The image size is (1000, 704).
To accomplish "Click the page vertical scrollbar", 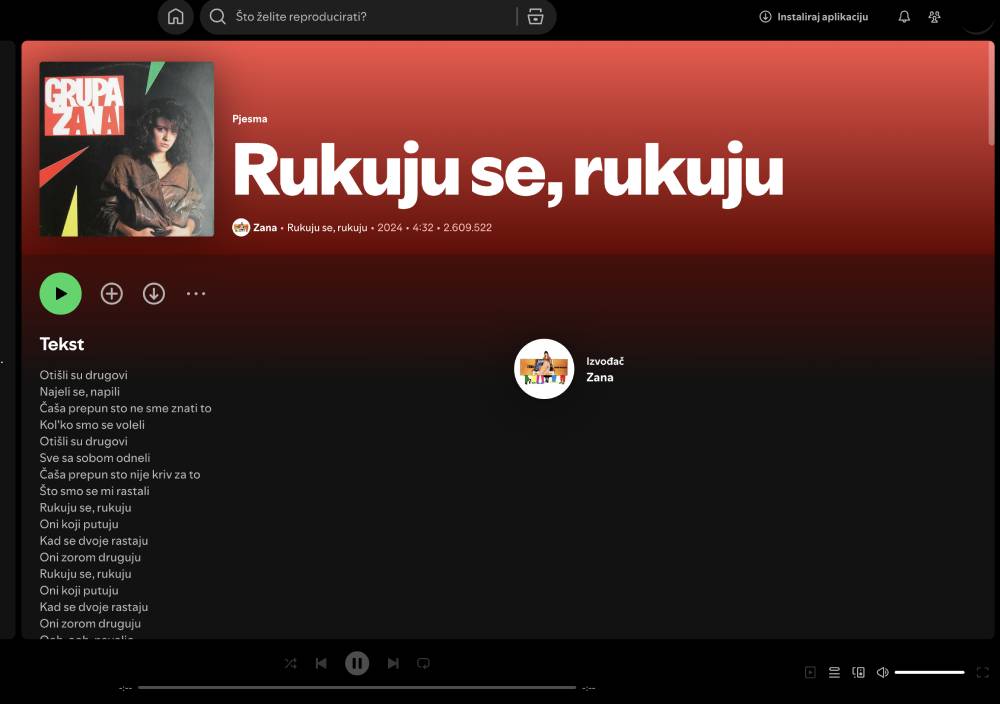I will click(991, 96).
